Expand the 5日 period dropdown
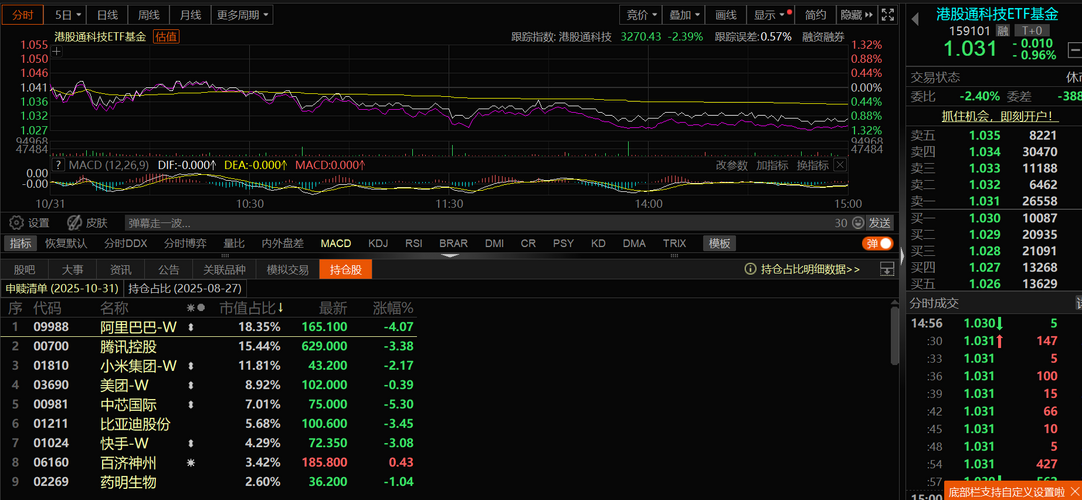The height and width of the screenshot is (500, 1082). 69,15
